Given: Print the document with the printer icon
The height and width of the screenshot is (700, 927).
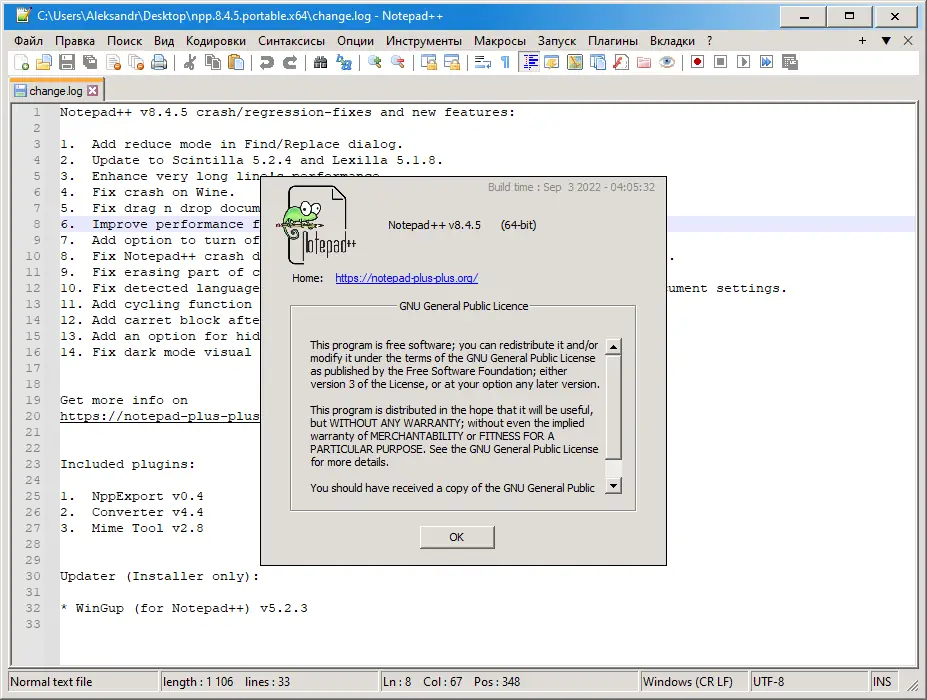Looking at the screenshot, I should [160, 62].
